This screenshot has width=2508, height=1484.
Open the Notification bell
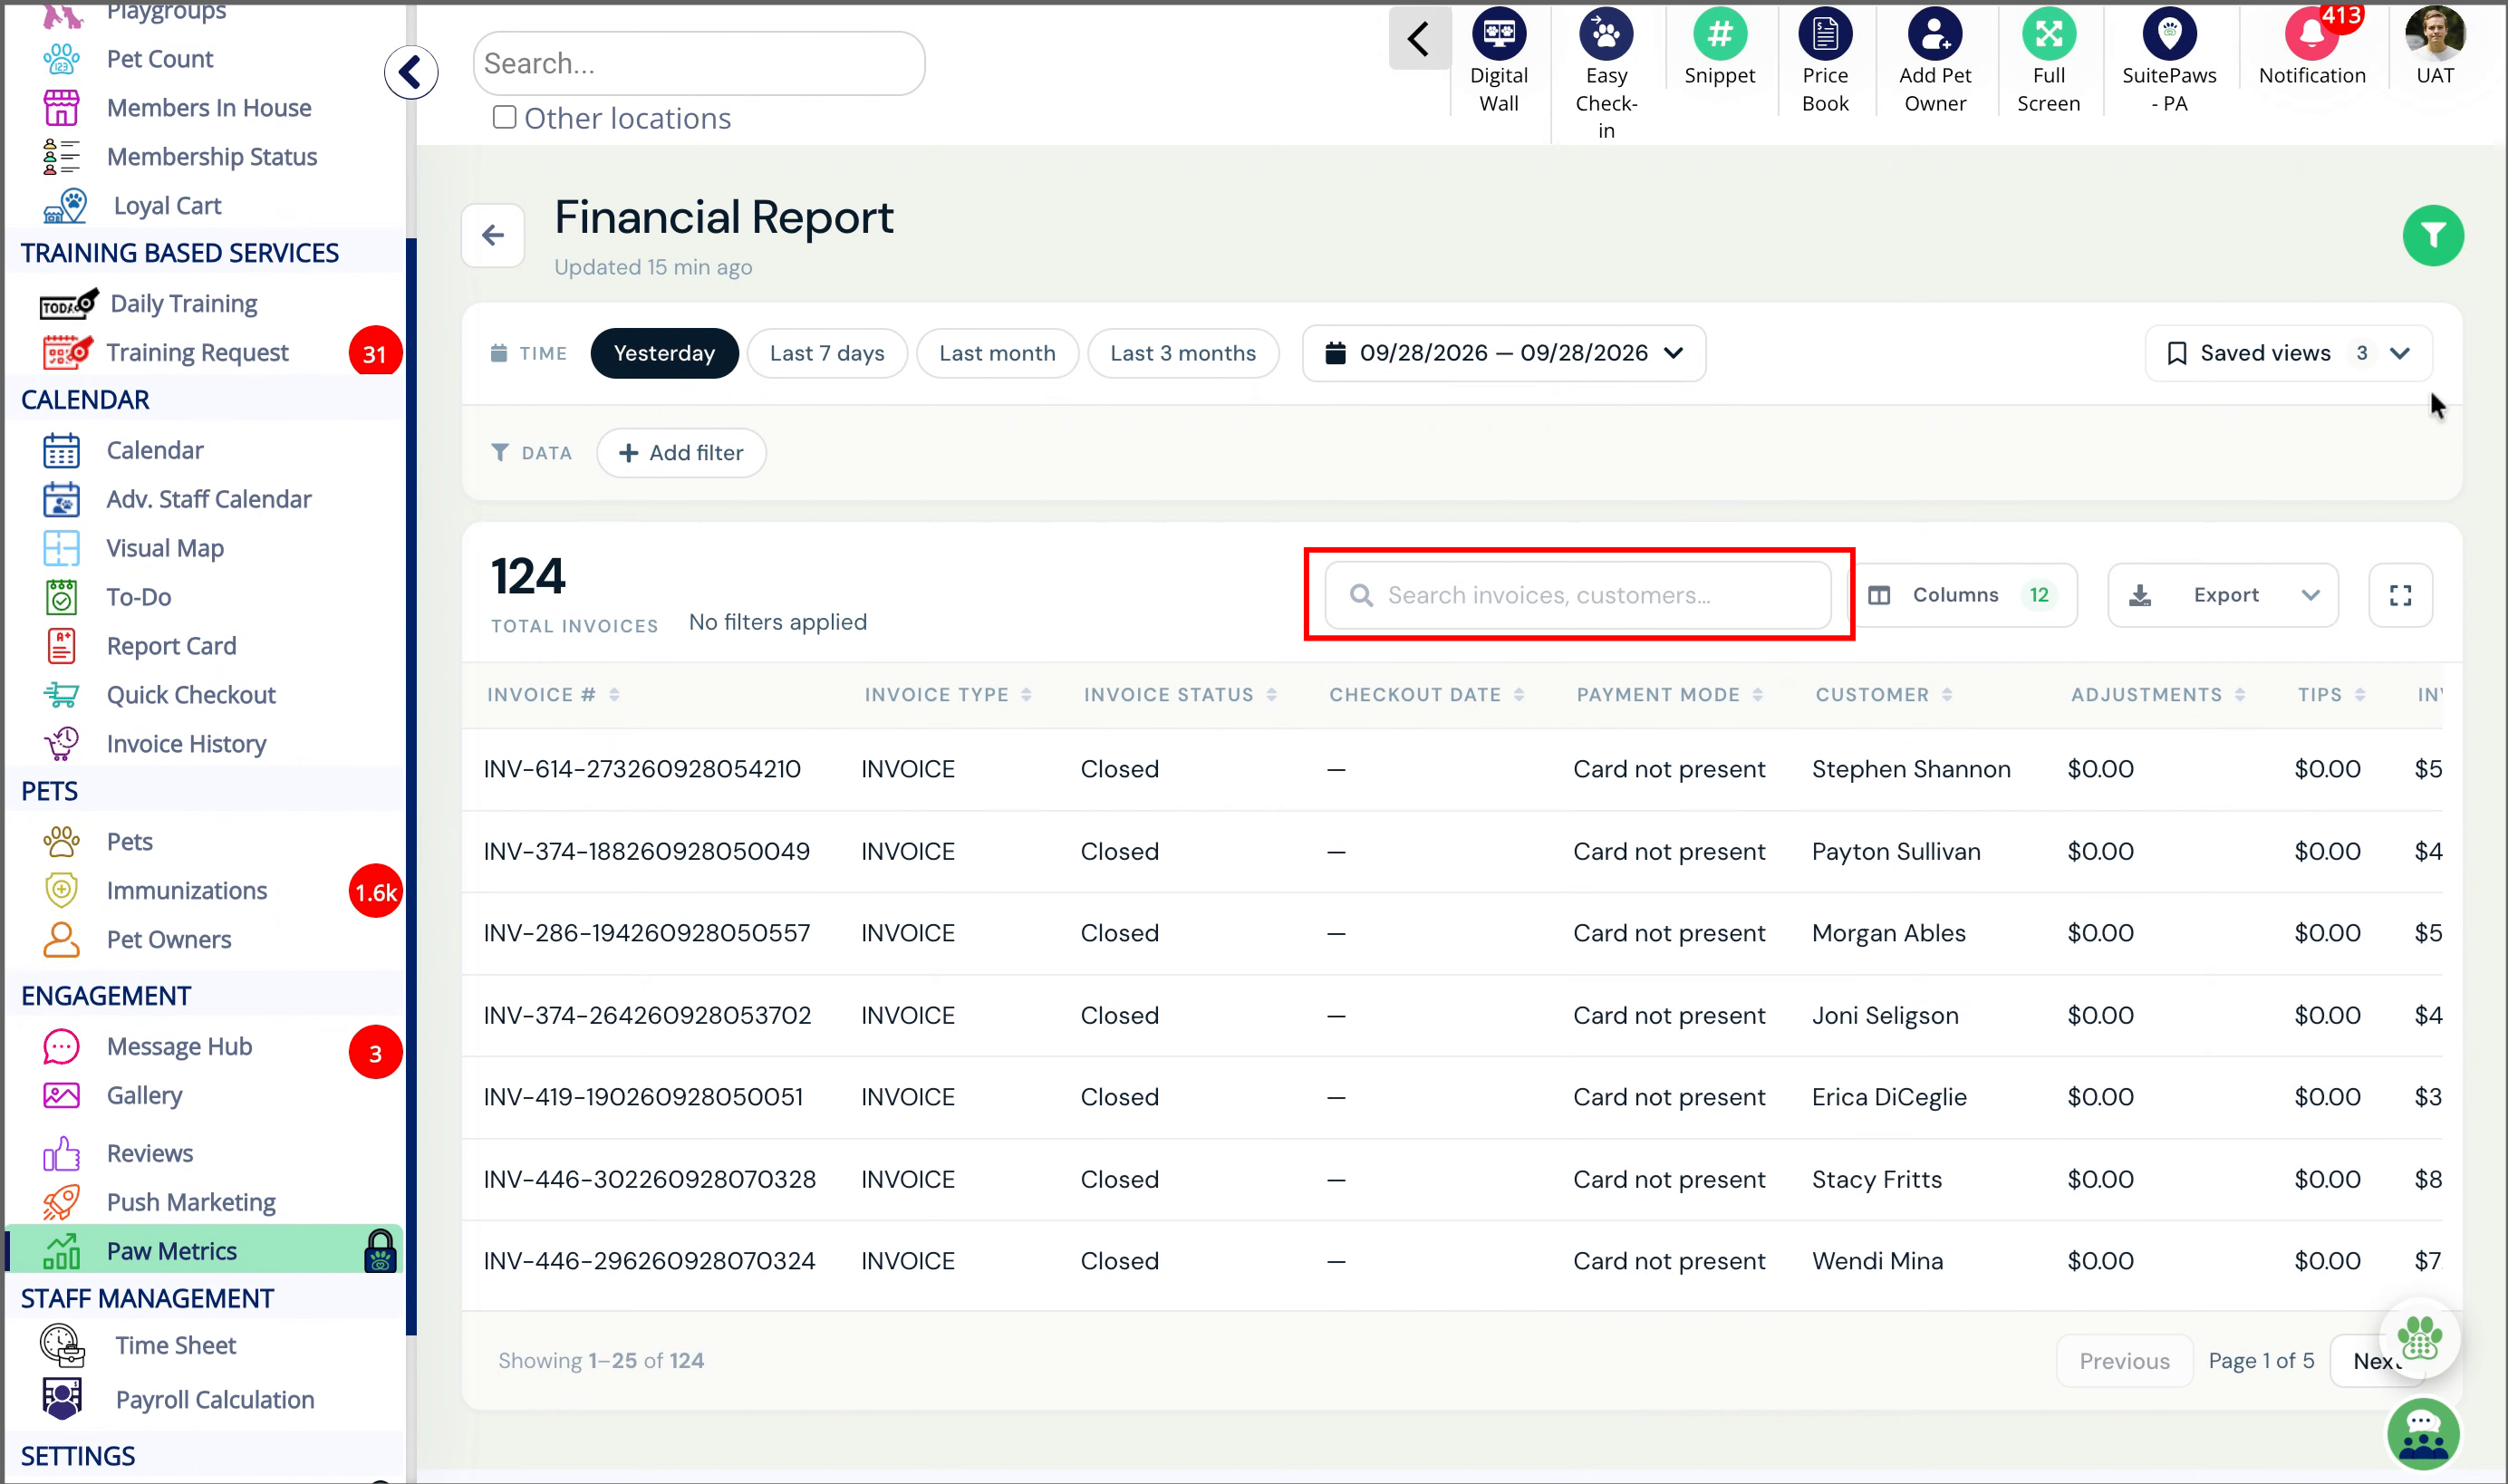[2311, 35]
